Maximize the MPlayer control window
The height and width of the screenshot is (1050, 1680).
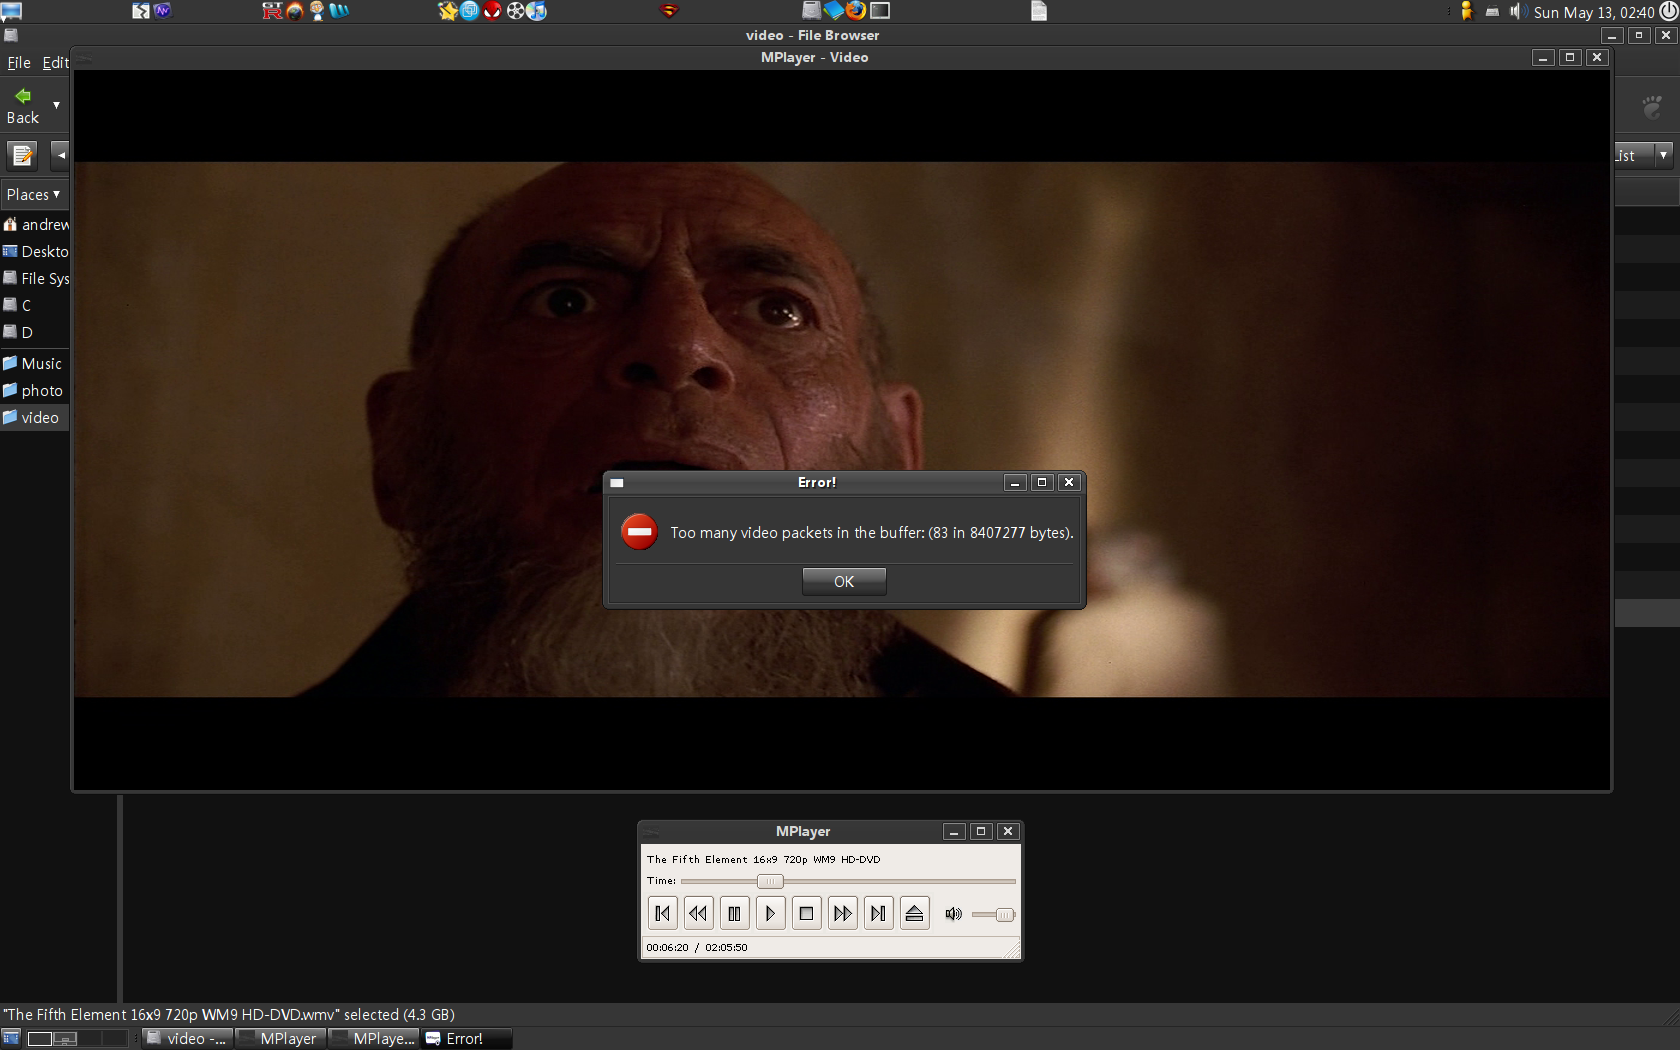pyautogui.click(x=981, y=831)
